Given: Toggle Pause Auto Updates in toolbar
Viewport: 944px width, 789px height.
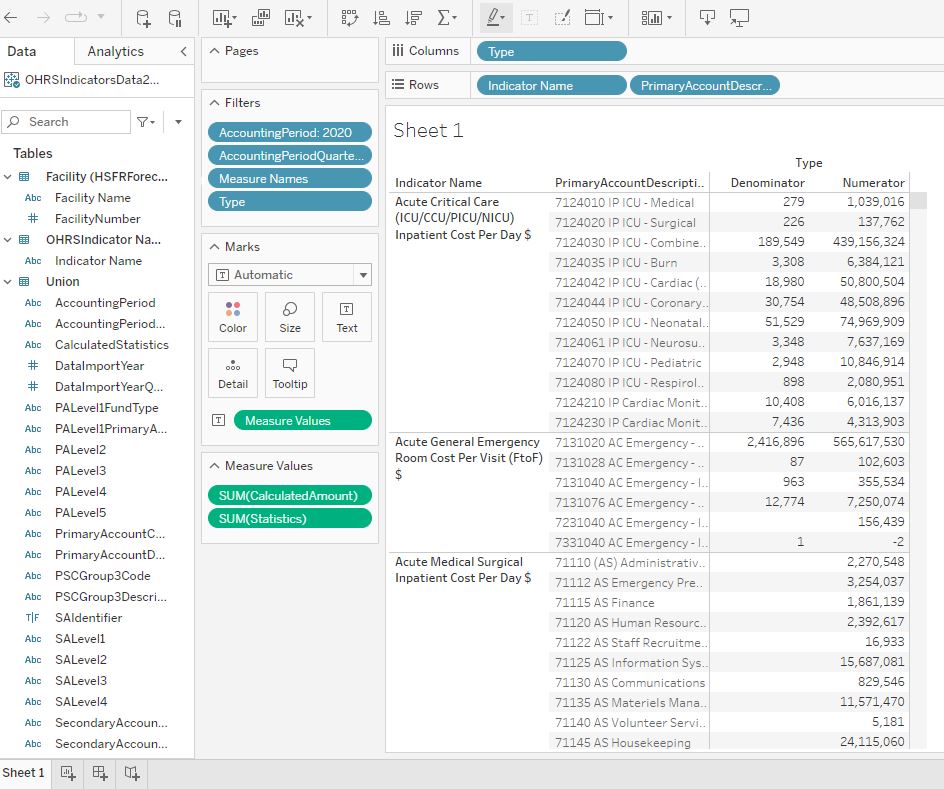Looking at the screenshot, I should 175,18.
